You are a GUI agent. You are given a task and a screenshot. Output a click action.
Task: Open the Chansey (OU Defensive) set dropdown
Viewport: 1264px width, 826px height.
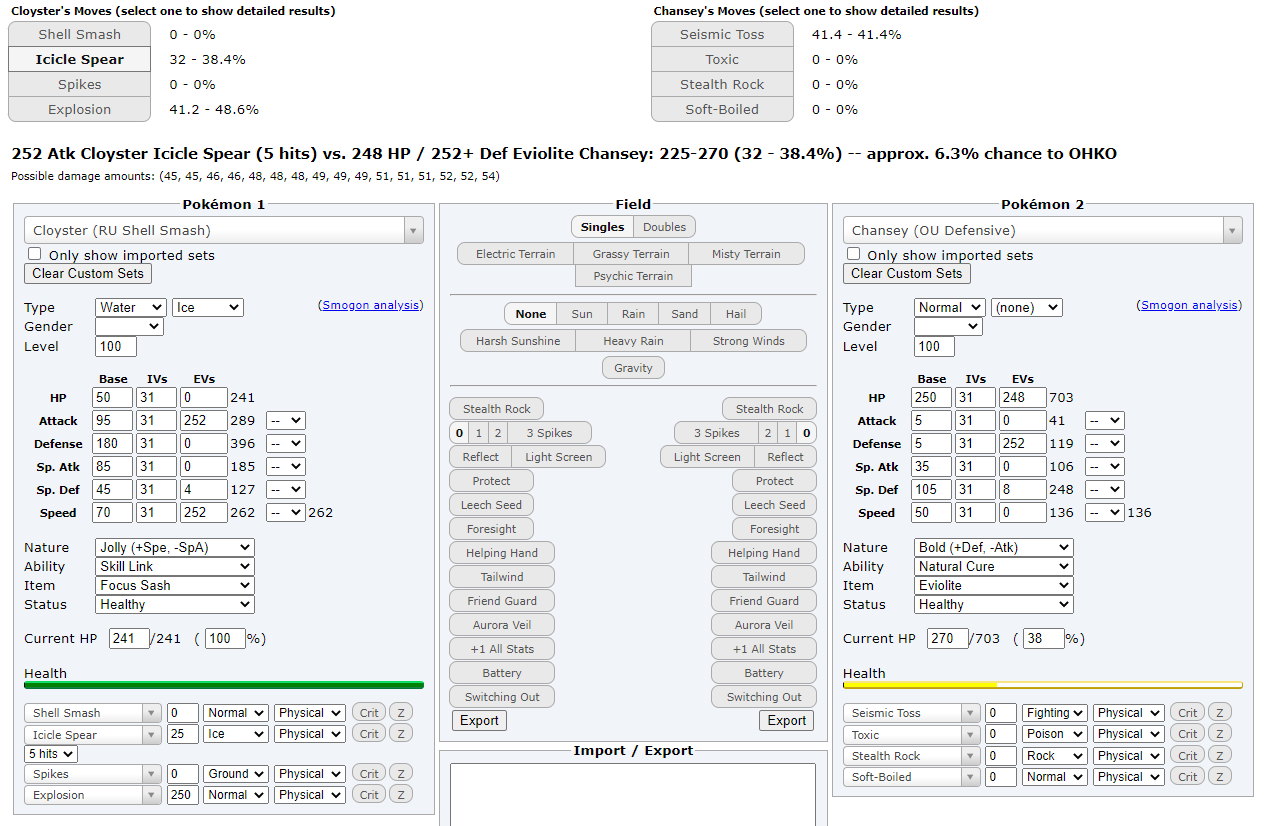pyautogui.click(x=1042, y=230)
